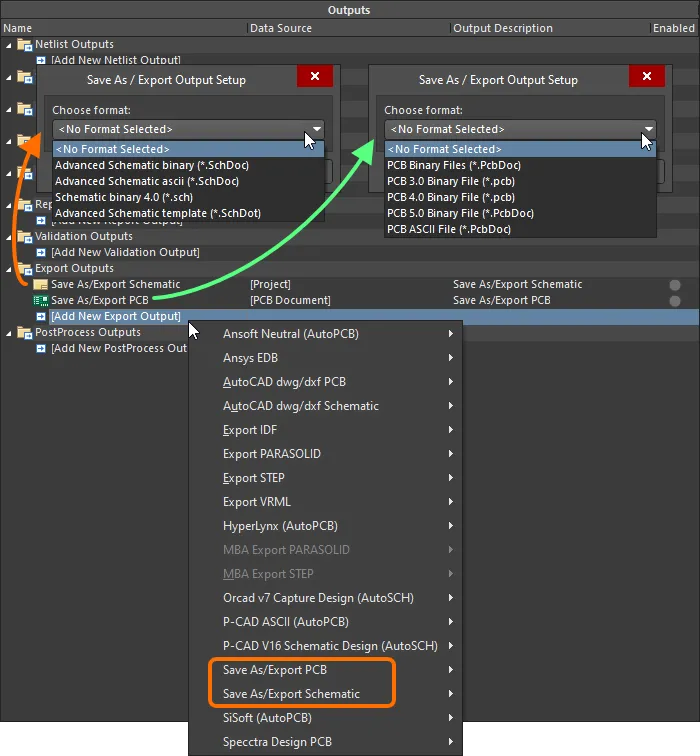Select PCB 5.0 Binary File (*.PcbDoc) format
The height and width of the screenshot is (756, 700).
(521, 213)
